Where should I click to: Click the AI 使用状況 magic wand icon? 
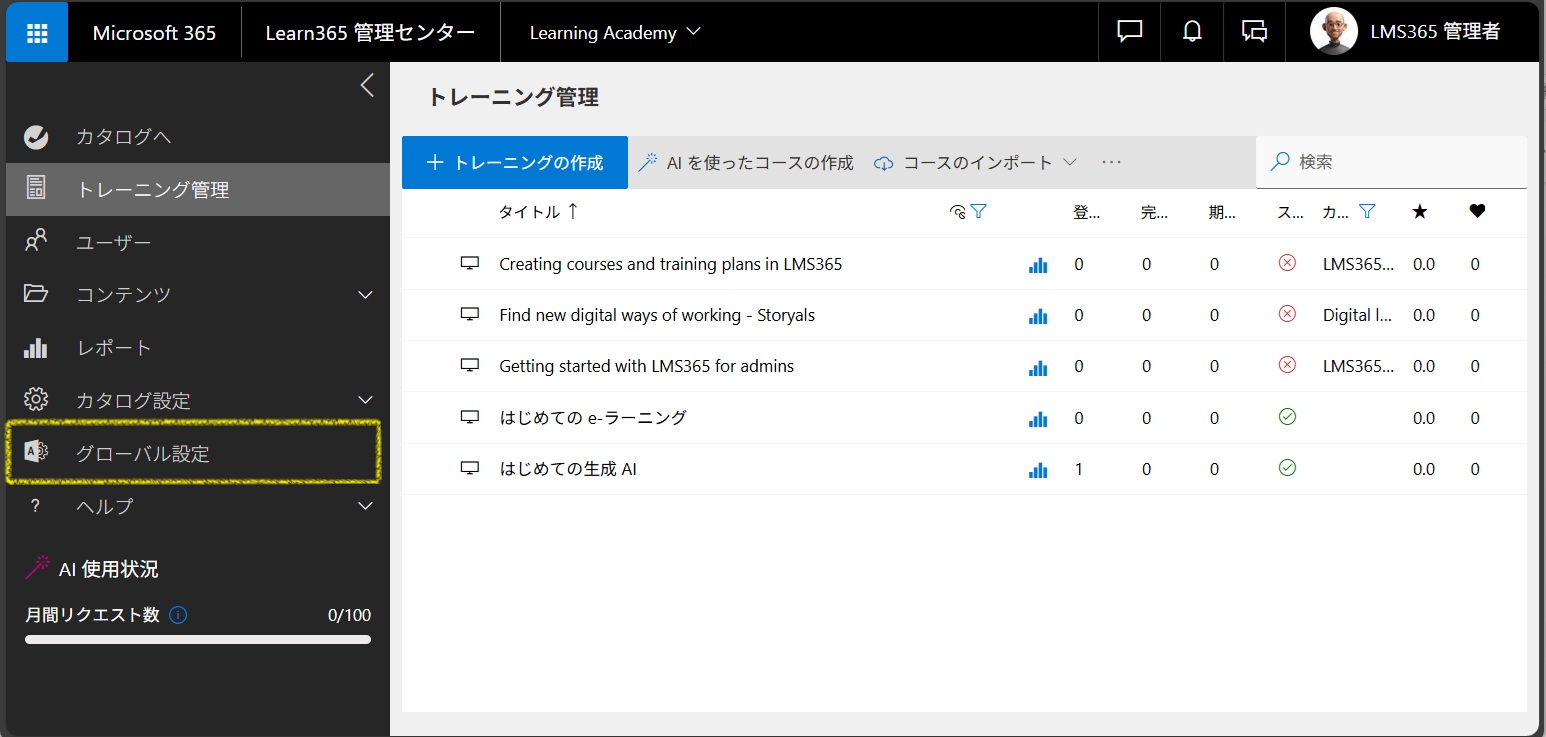coord(37,568)
